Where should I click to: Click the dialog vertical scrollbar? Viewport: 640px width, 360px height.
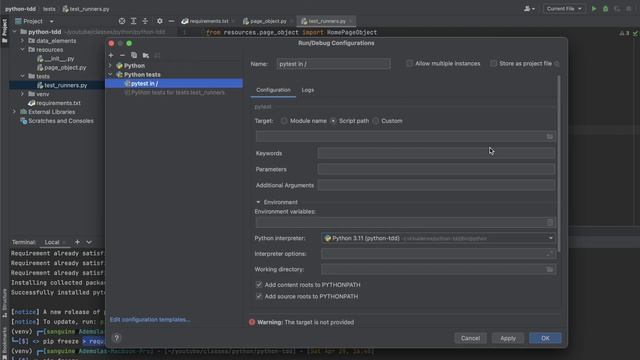pos(558,163)
